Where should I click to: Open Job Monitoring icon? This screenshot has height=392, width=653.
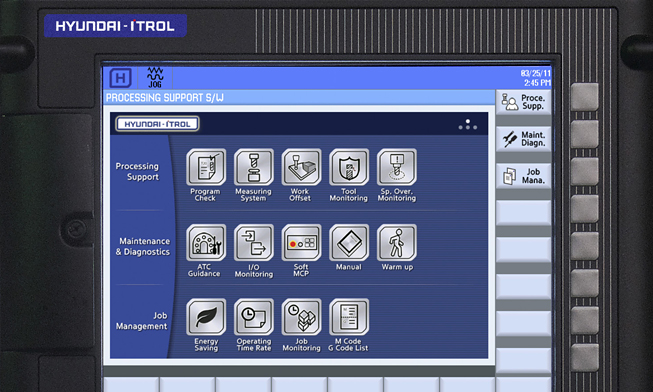pos(302,317)
